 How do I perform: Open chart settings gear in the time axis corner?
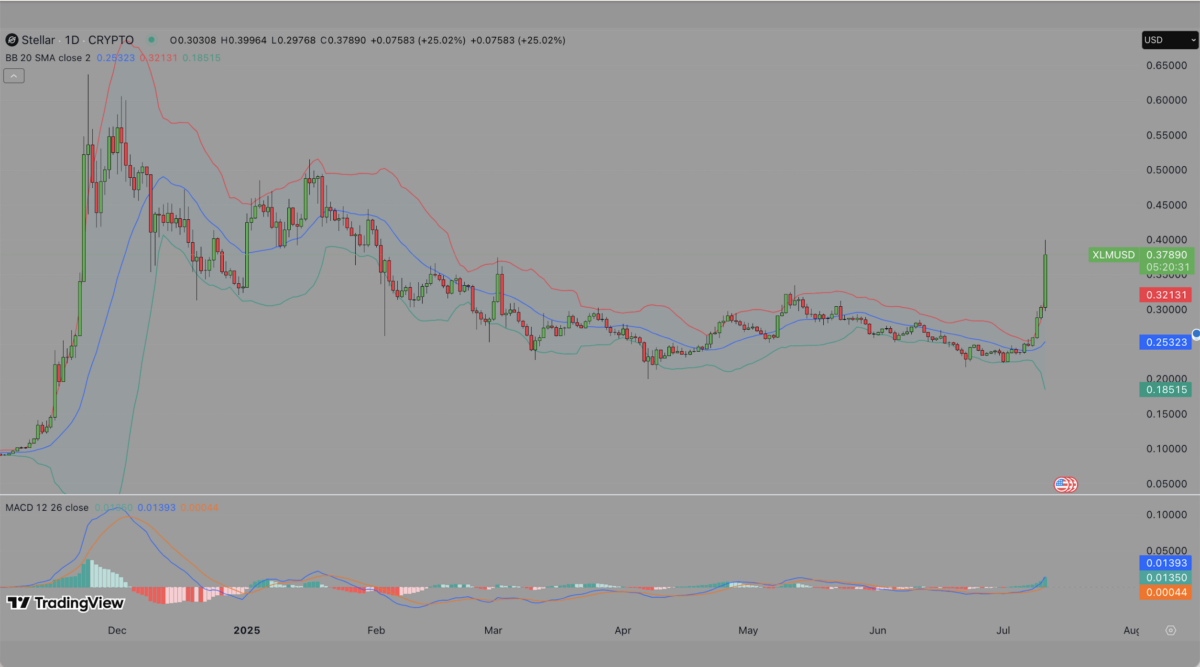[1170, 631]
